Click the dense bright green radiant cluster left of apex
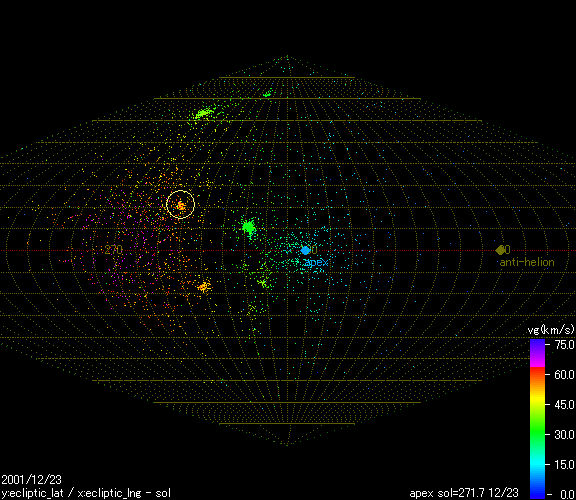This screenshot has width=576, height=500. point(249,227)
